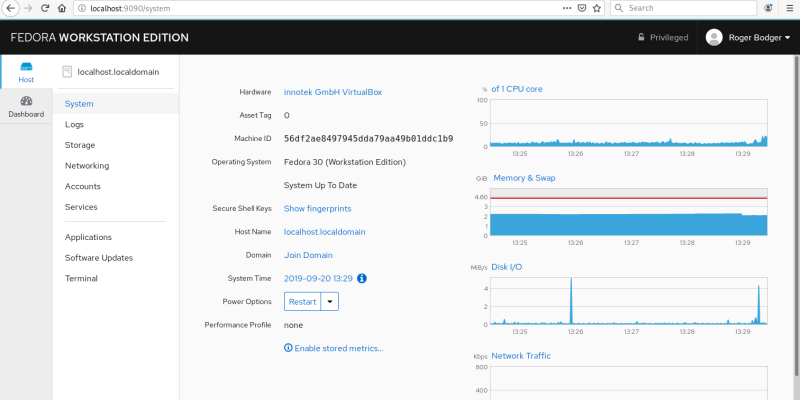Click the system time info icon
The width and height of the screenshot is (800, 400).
(362, 278)
